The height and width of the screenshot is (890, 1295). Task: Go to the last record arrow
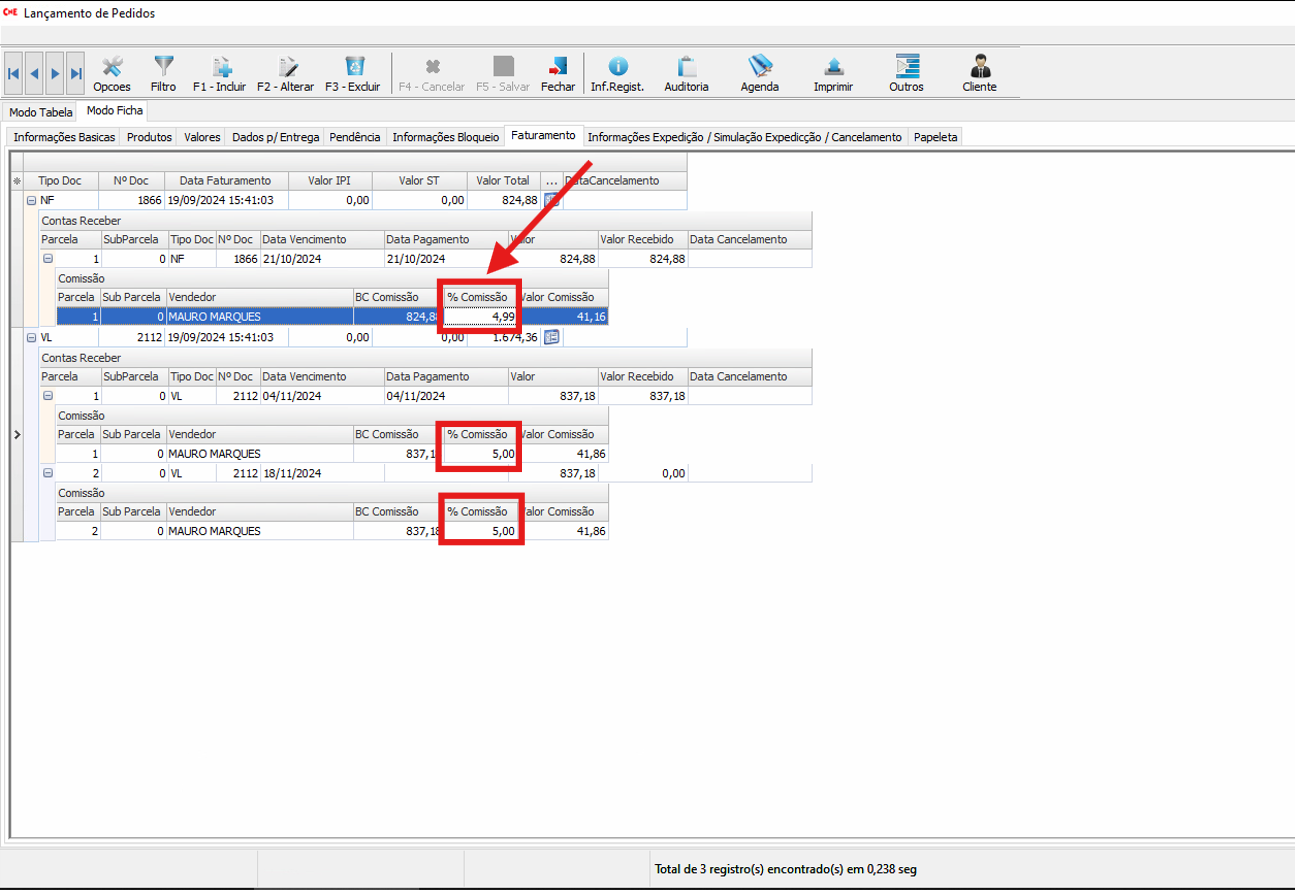tap(76, 73)
